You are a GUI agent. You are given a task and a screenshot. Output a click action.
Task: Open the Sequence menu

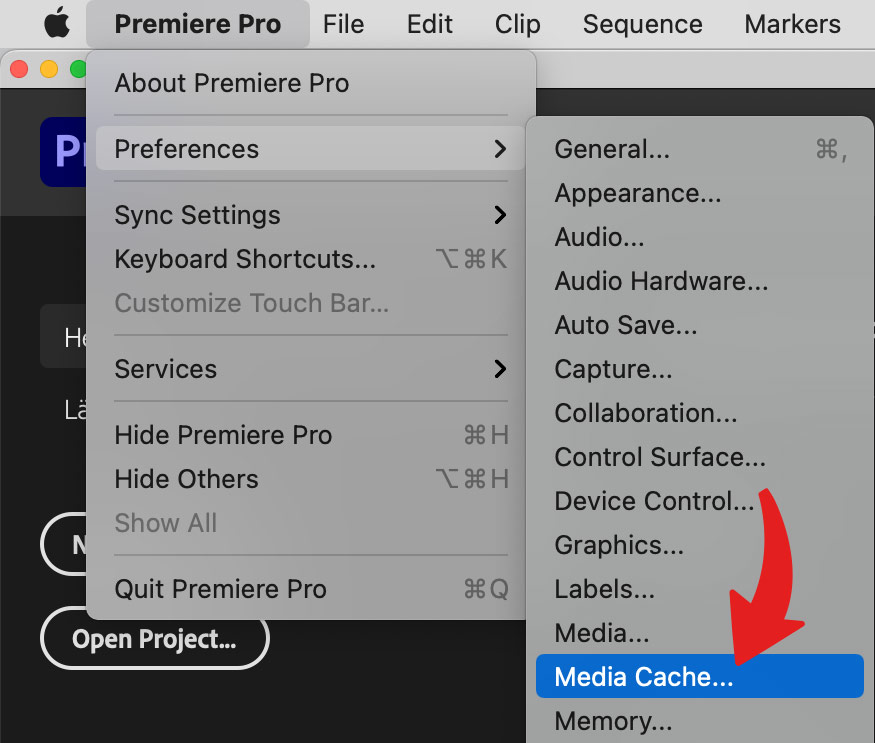pos(642,24)
